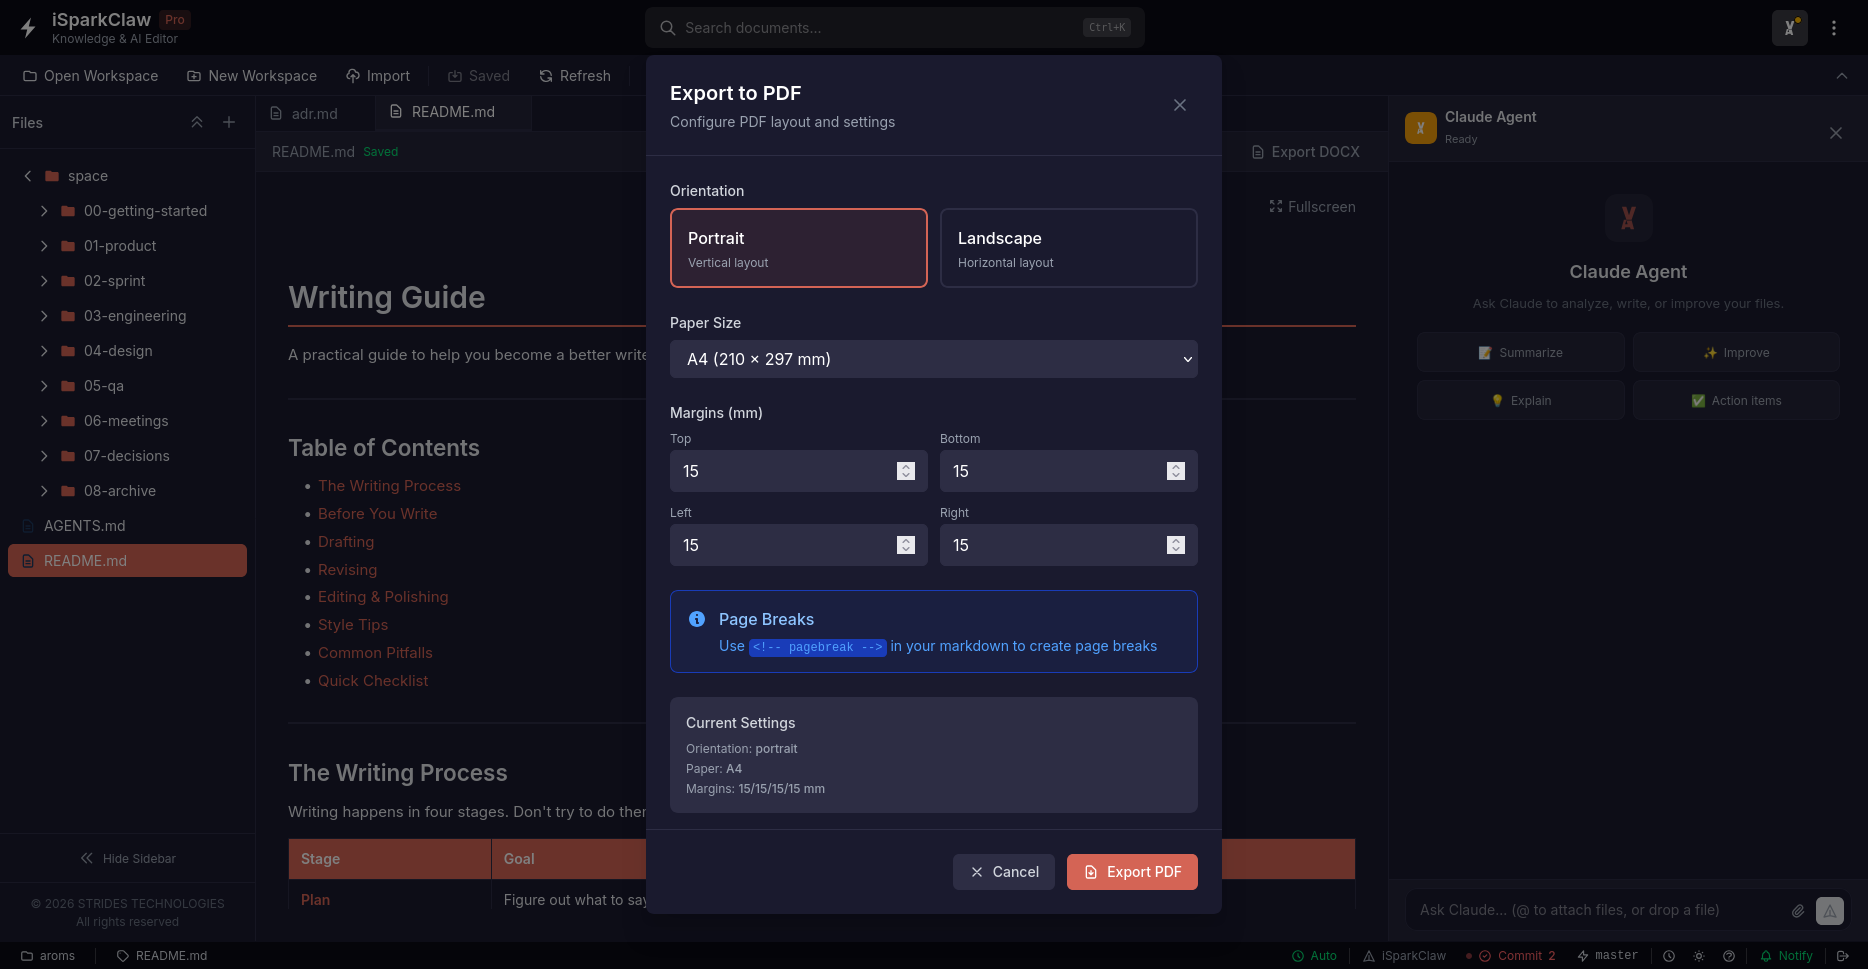Click the Improve quick action
This screenshot has height=969, width=1868.
pos(1736,353)
